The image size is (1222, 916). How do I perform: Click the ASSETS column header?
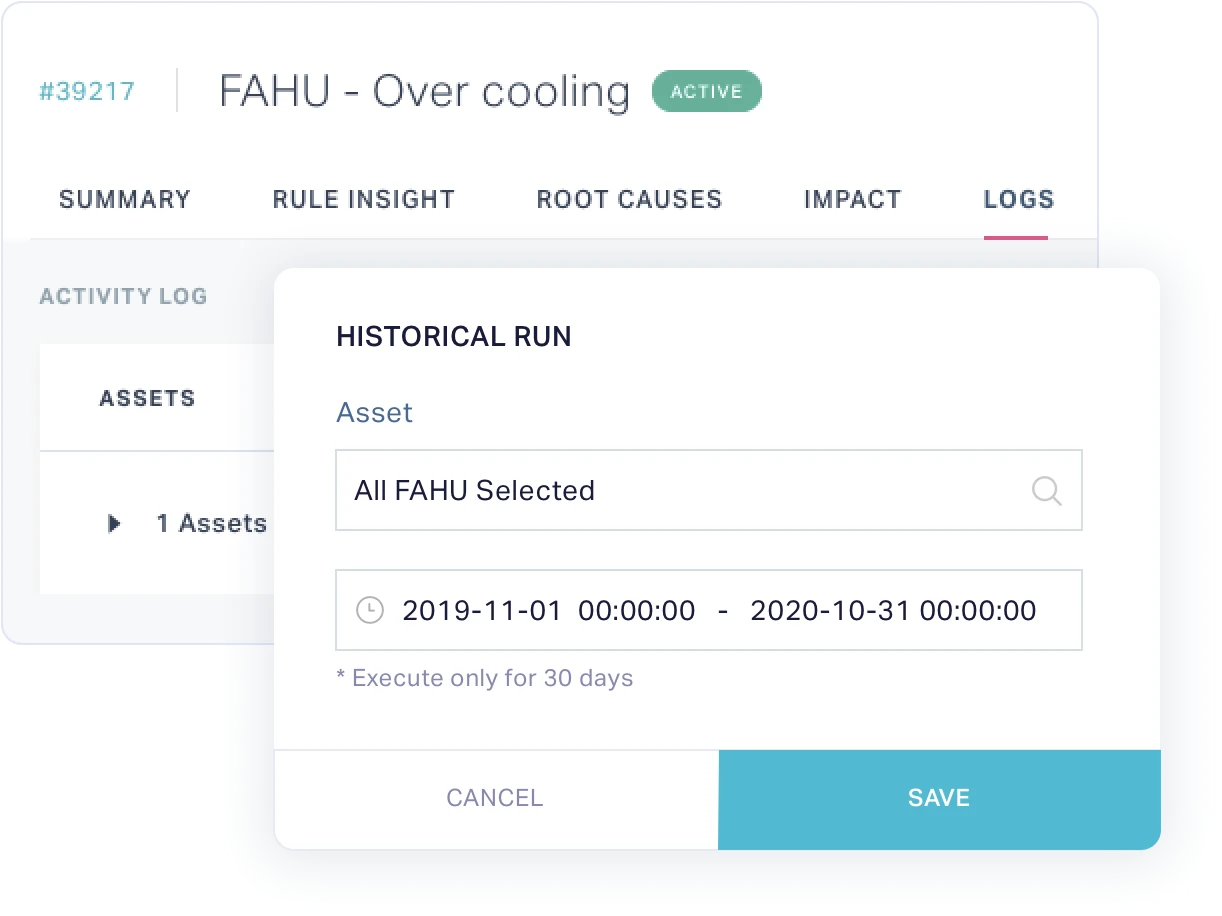pos(147,397)
